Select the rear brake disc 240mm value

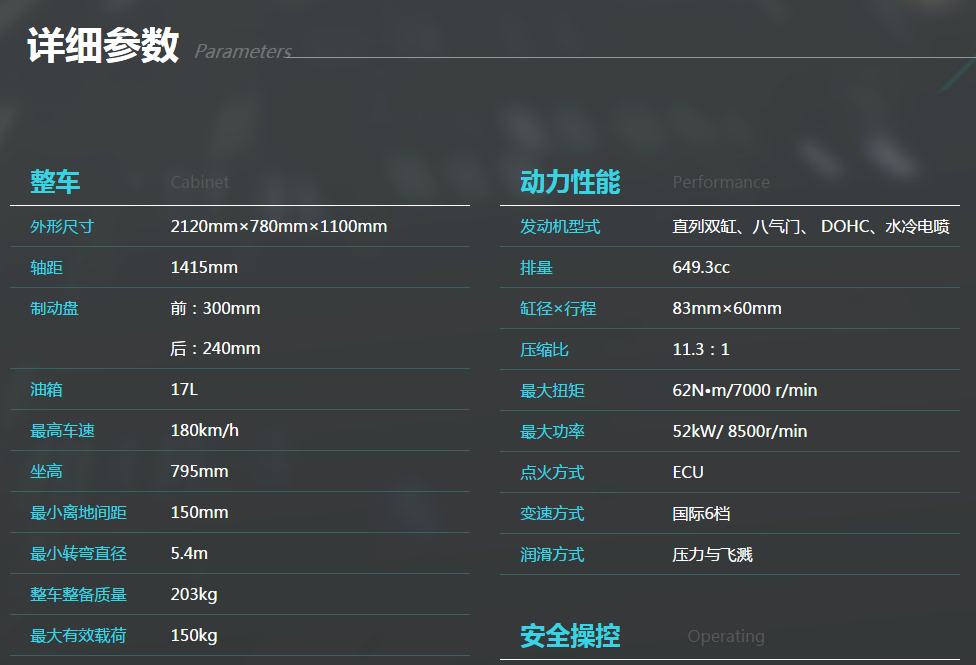(215, 349)
